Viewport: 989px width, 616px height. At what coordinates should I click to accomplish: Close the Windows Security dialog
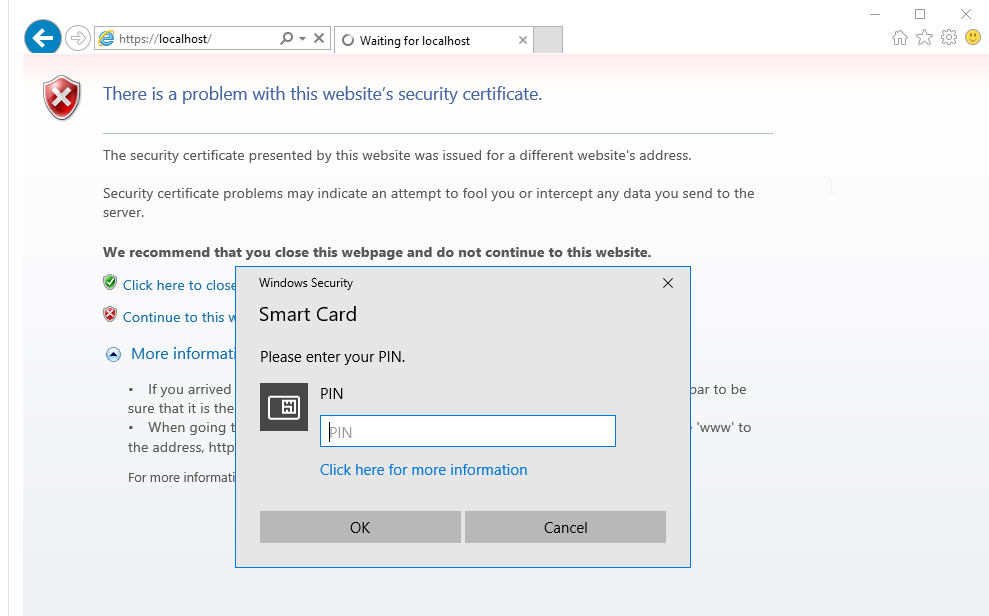coord(668,283)
